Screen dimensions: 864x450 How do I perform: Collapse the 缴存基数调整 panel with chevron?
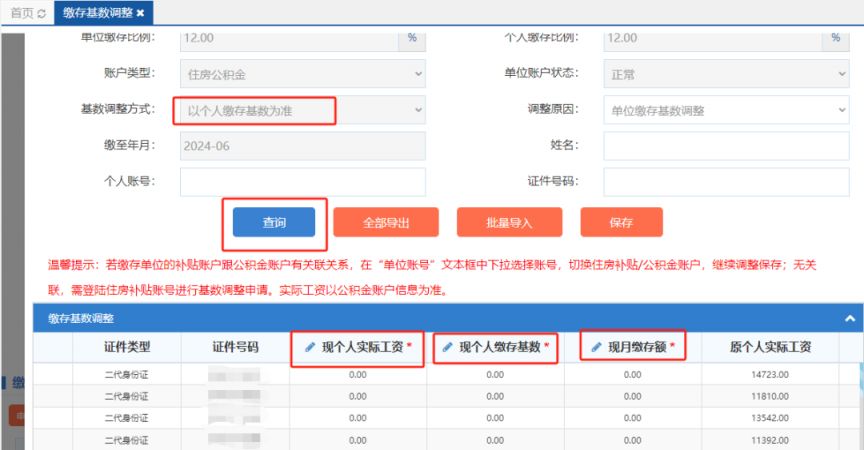tap(850, 319)
